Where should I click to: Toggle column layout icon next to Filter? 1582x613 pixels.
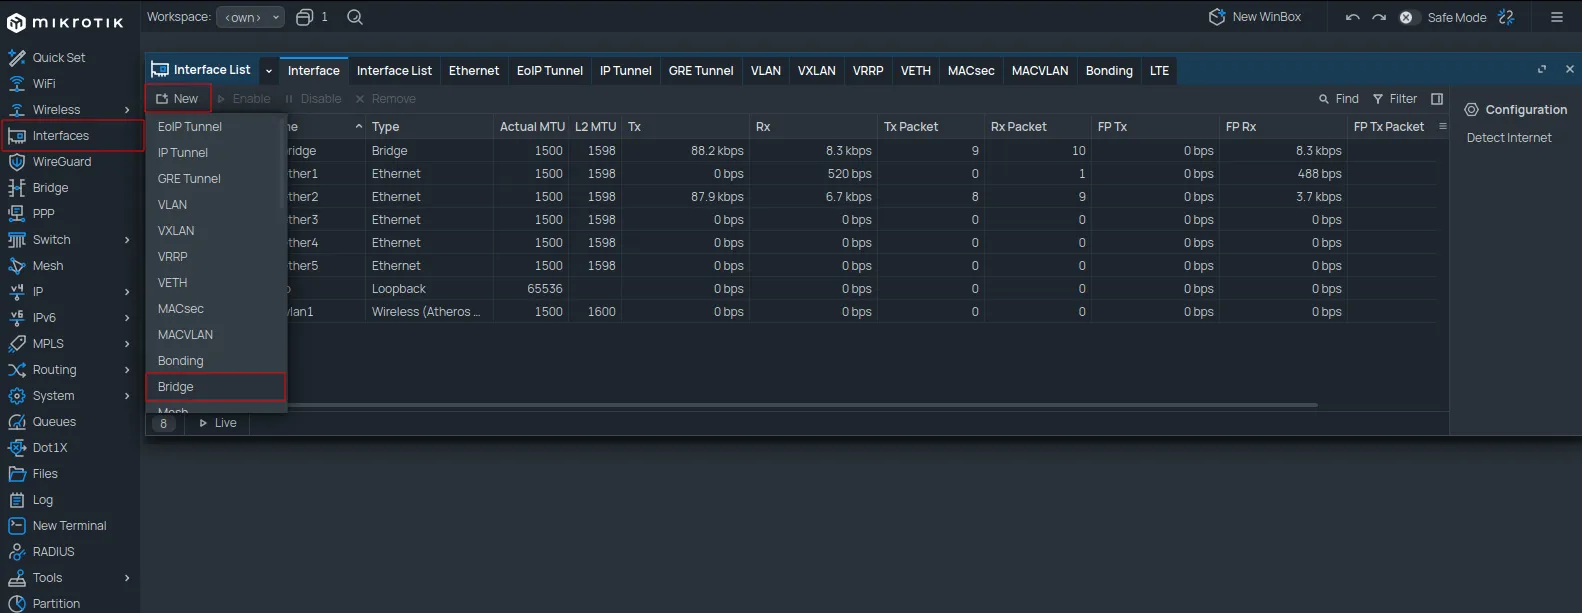1437,99
